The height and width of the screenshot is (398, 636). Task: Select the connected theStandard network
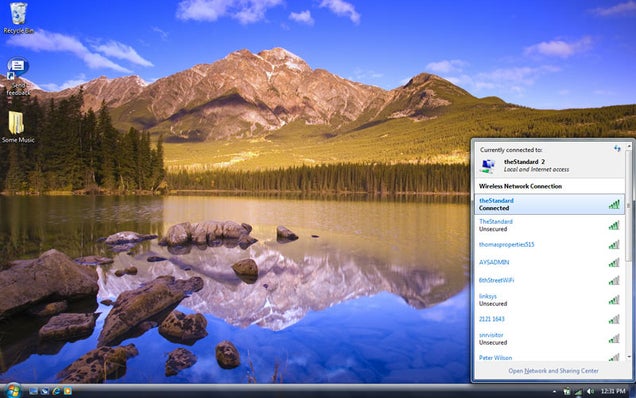(550, 204)
